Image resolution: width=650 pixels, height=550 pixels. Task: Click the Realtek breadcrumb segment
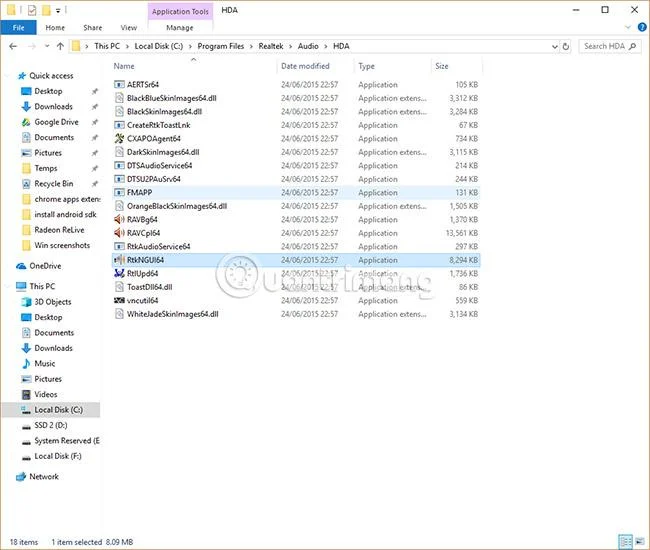click(x=271, y=46)
